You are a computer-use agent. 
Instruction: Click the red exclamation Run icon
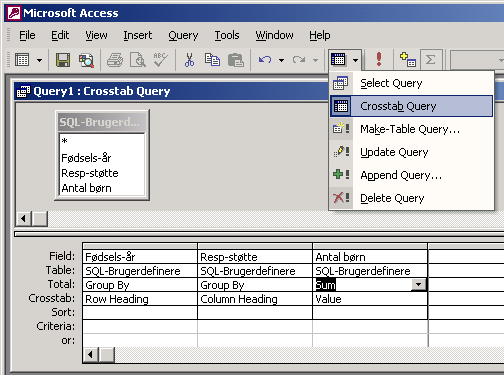[x=379, y=59]
